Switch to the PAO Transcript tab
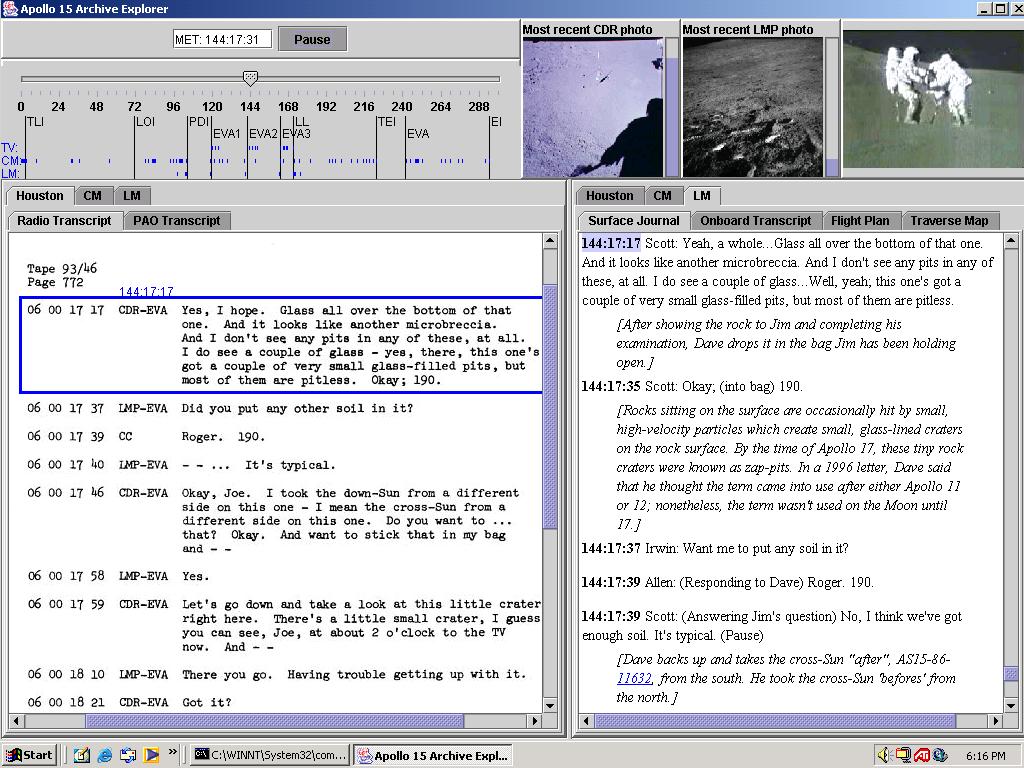 point(177,220)
